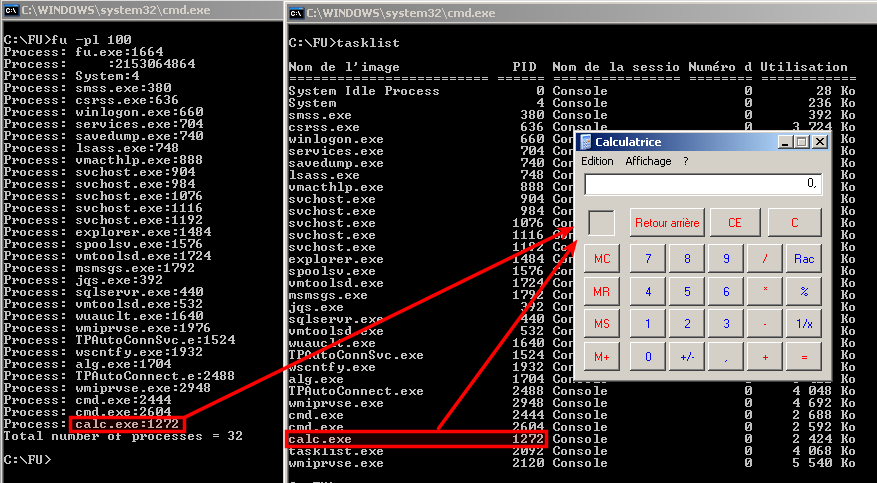
Task: Open the Affichage menu
Action: (648, 161)
